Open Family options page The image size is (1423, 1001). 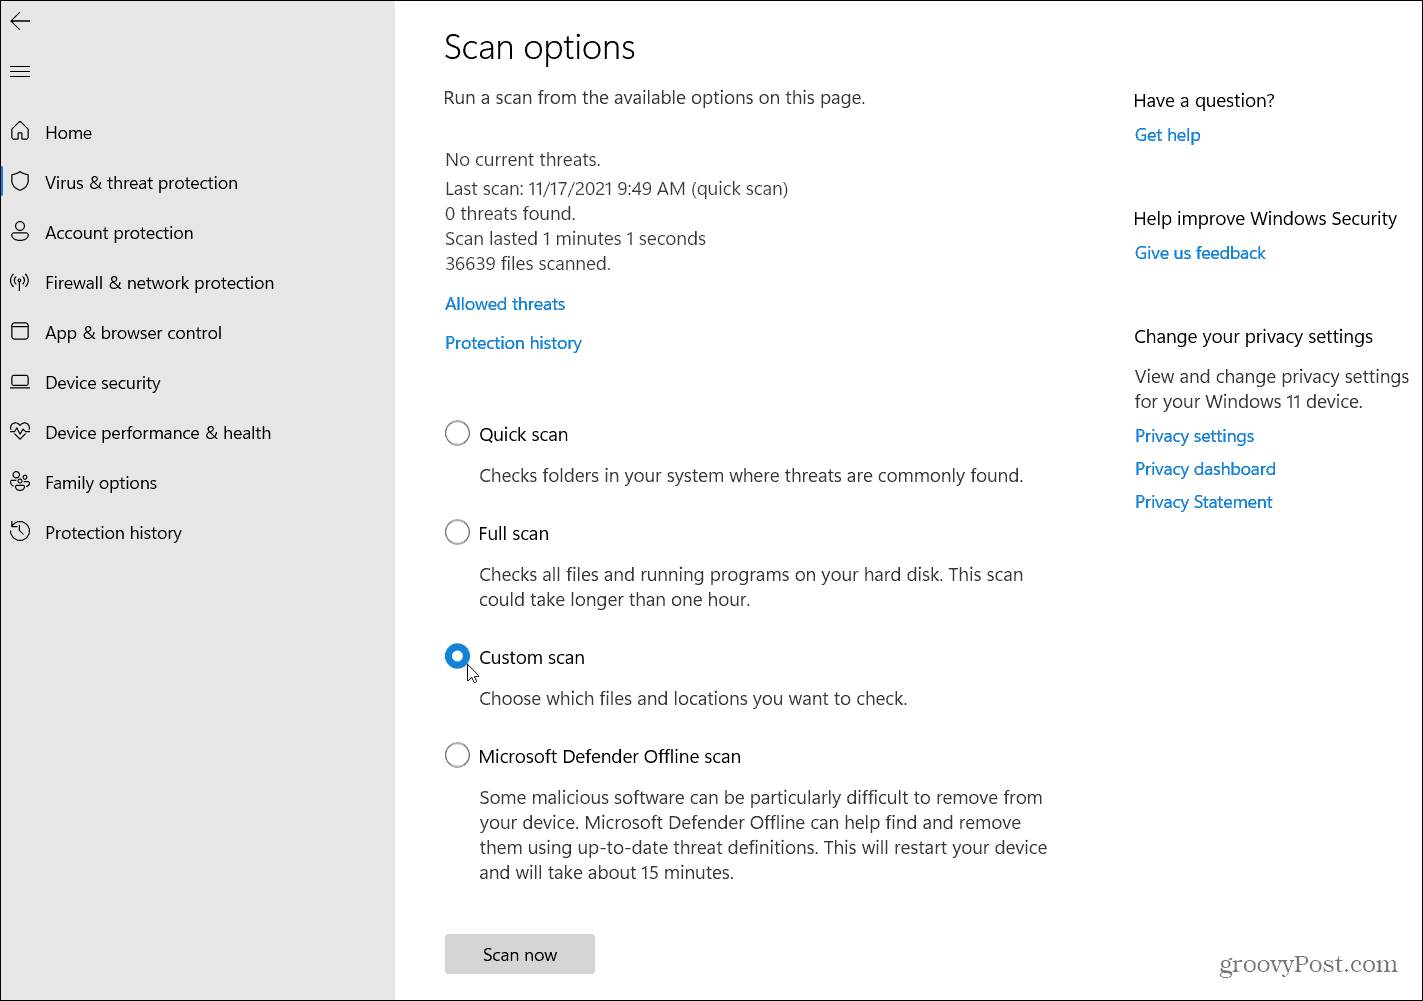(x=101, y=483)
